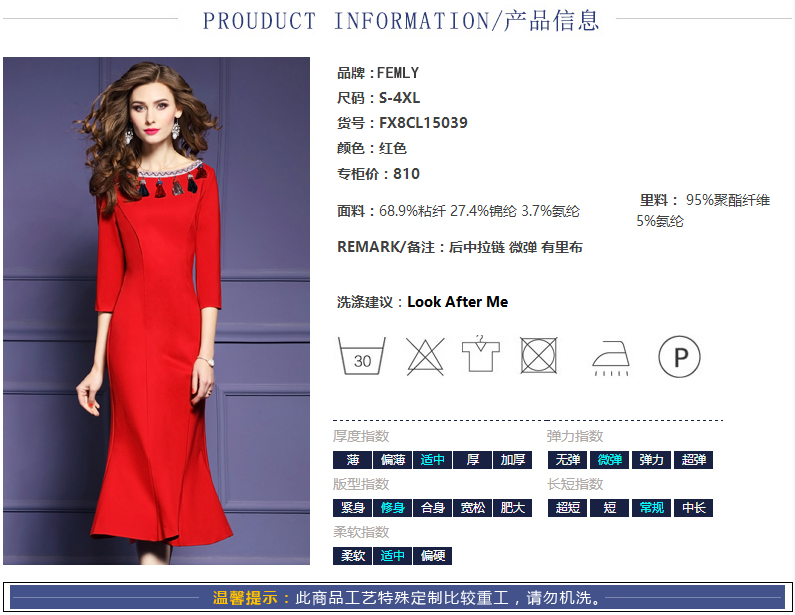Viewport: 795px width, 615px height.
Task: Select the '柔软' softness tag
Action: coord(352,556)
